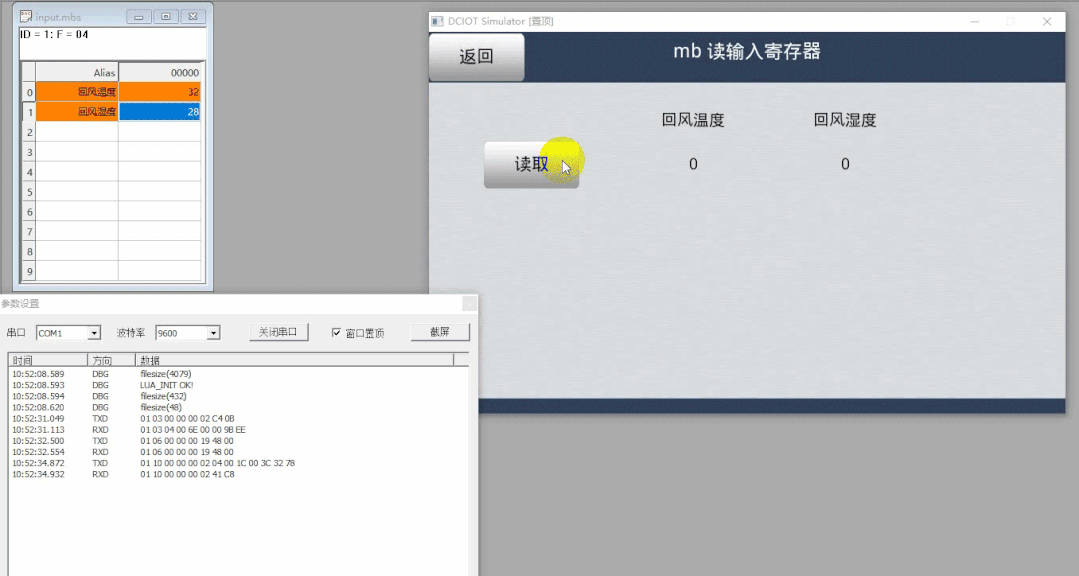Click the 时间 column header in the log
1079x576 pixels.
tap(47, 360)
